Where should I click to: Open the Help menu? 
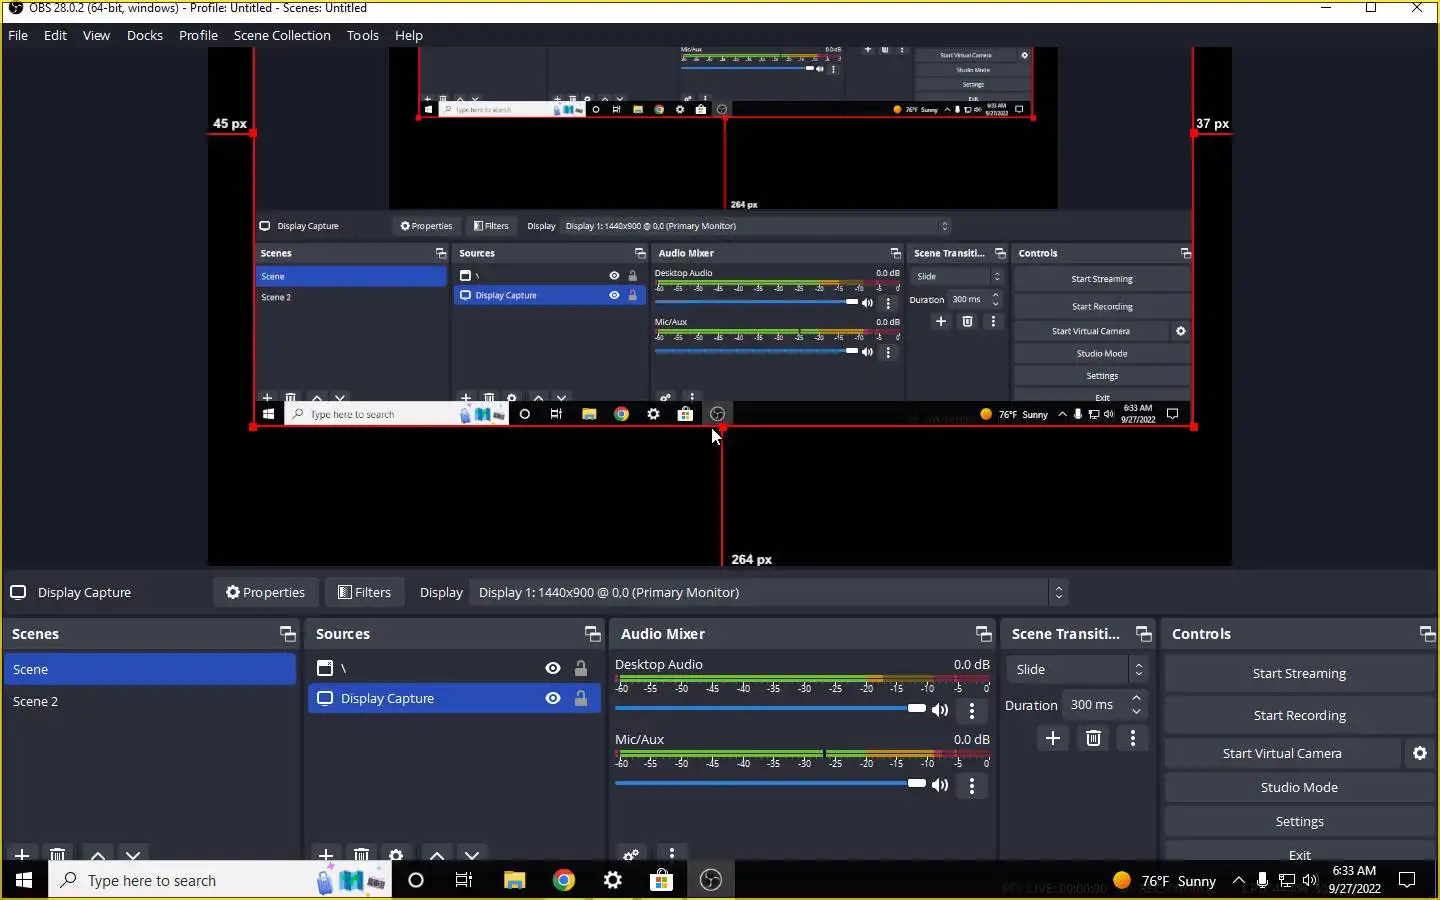pyautogui.click(x=409, y=35)
